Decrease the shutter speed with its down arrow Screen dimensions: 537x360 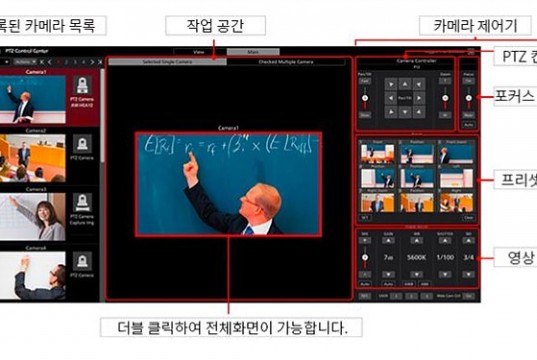pyautogui.click(x=445, y=274)
